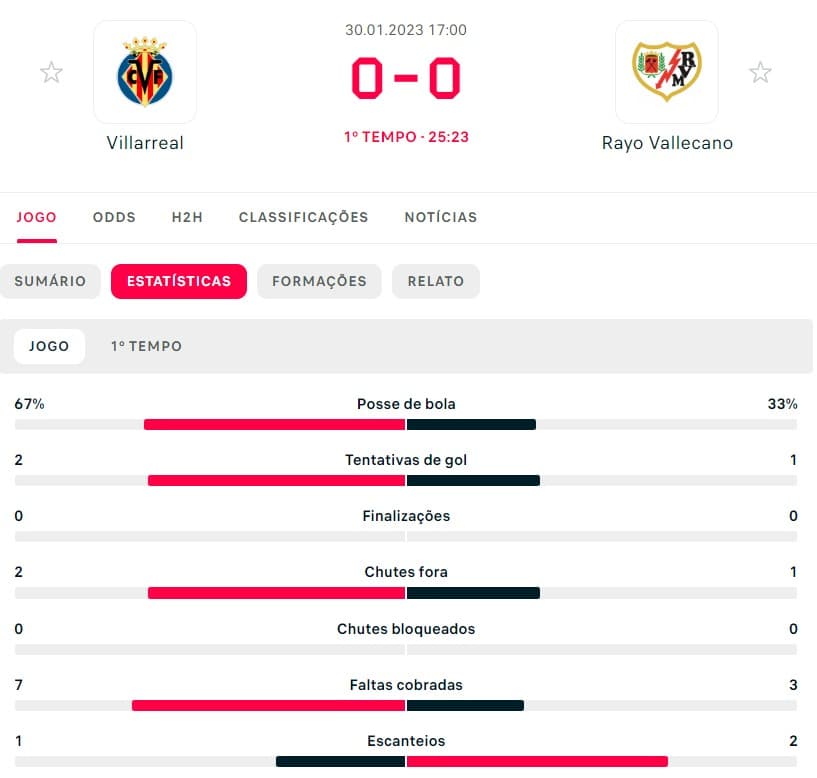Switch to the ODDS tab
The image size is (817, 778).
(114, 217)
